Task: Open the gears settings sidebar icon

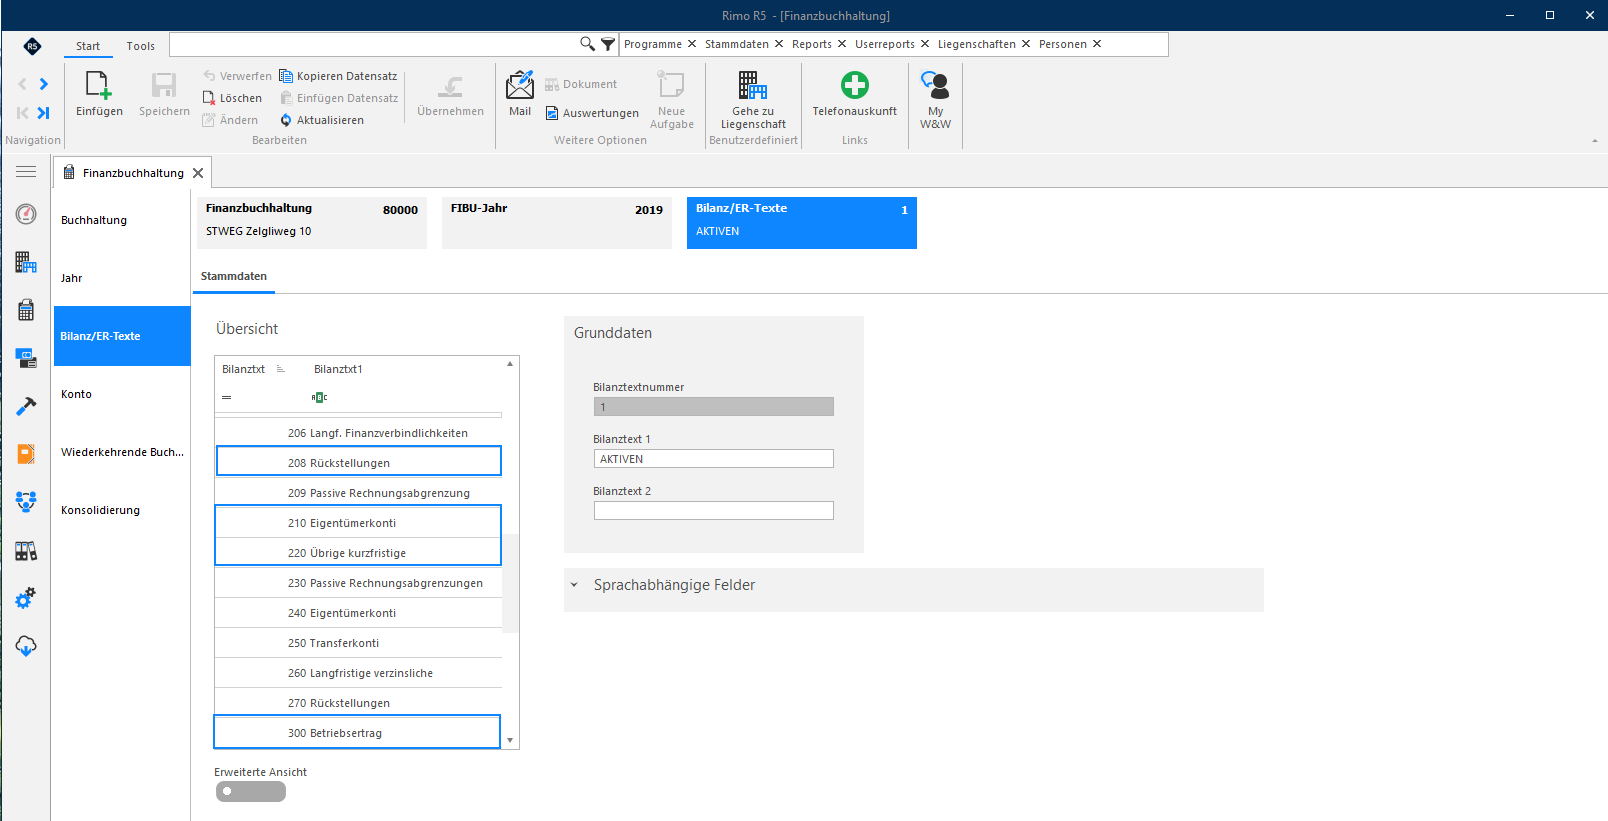Action: (x=26, y=598)
